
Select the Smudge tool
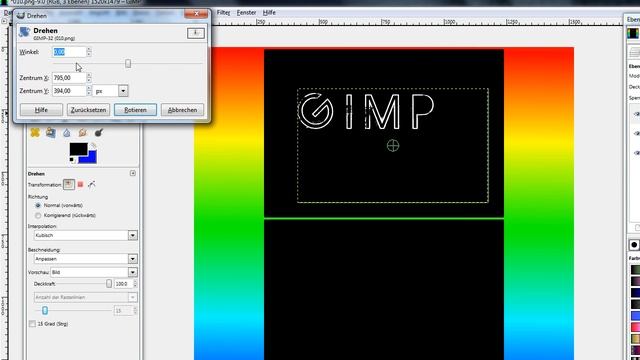[82, 133]
